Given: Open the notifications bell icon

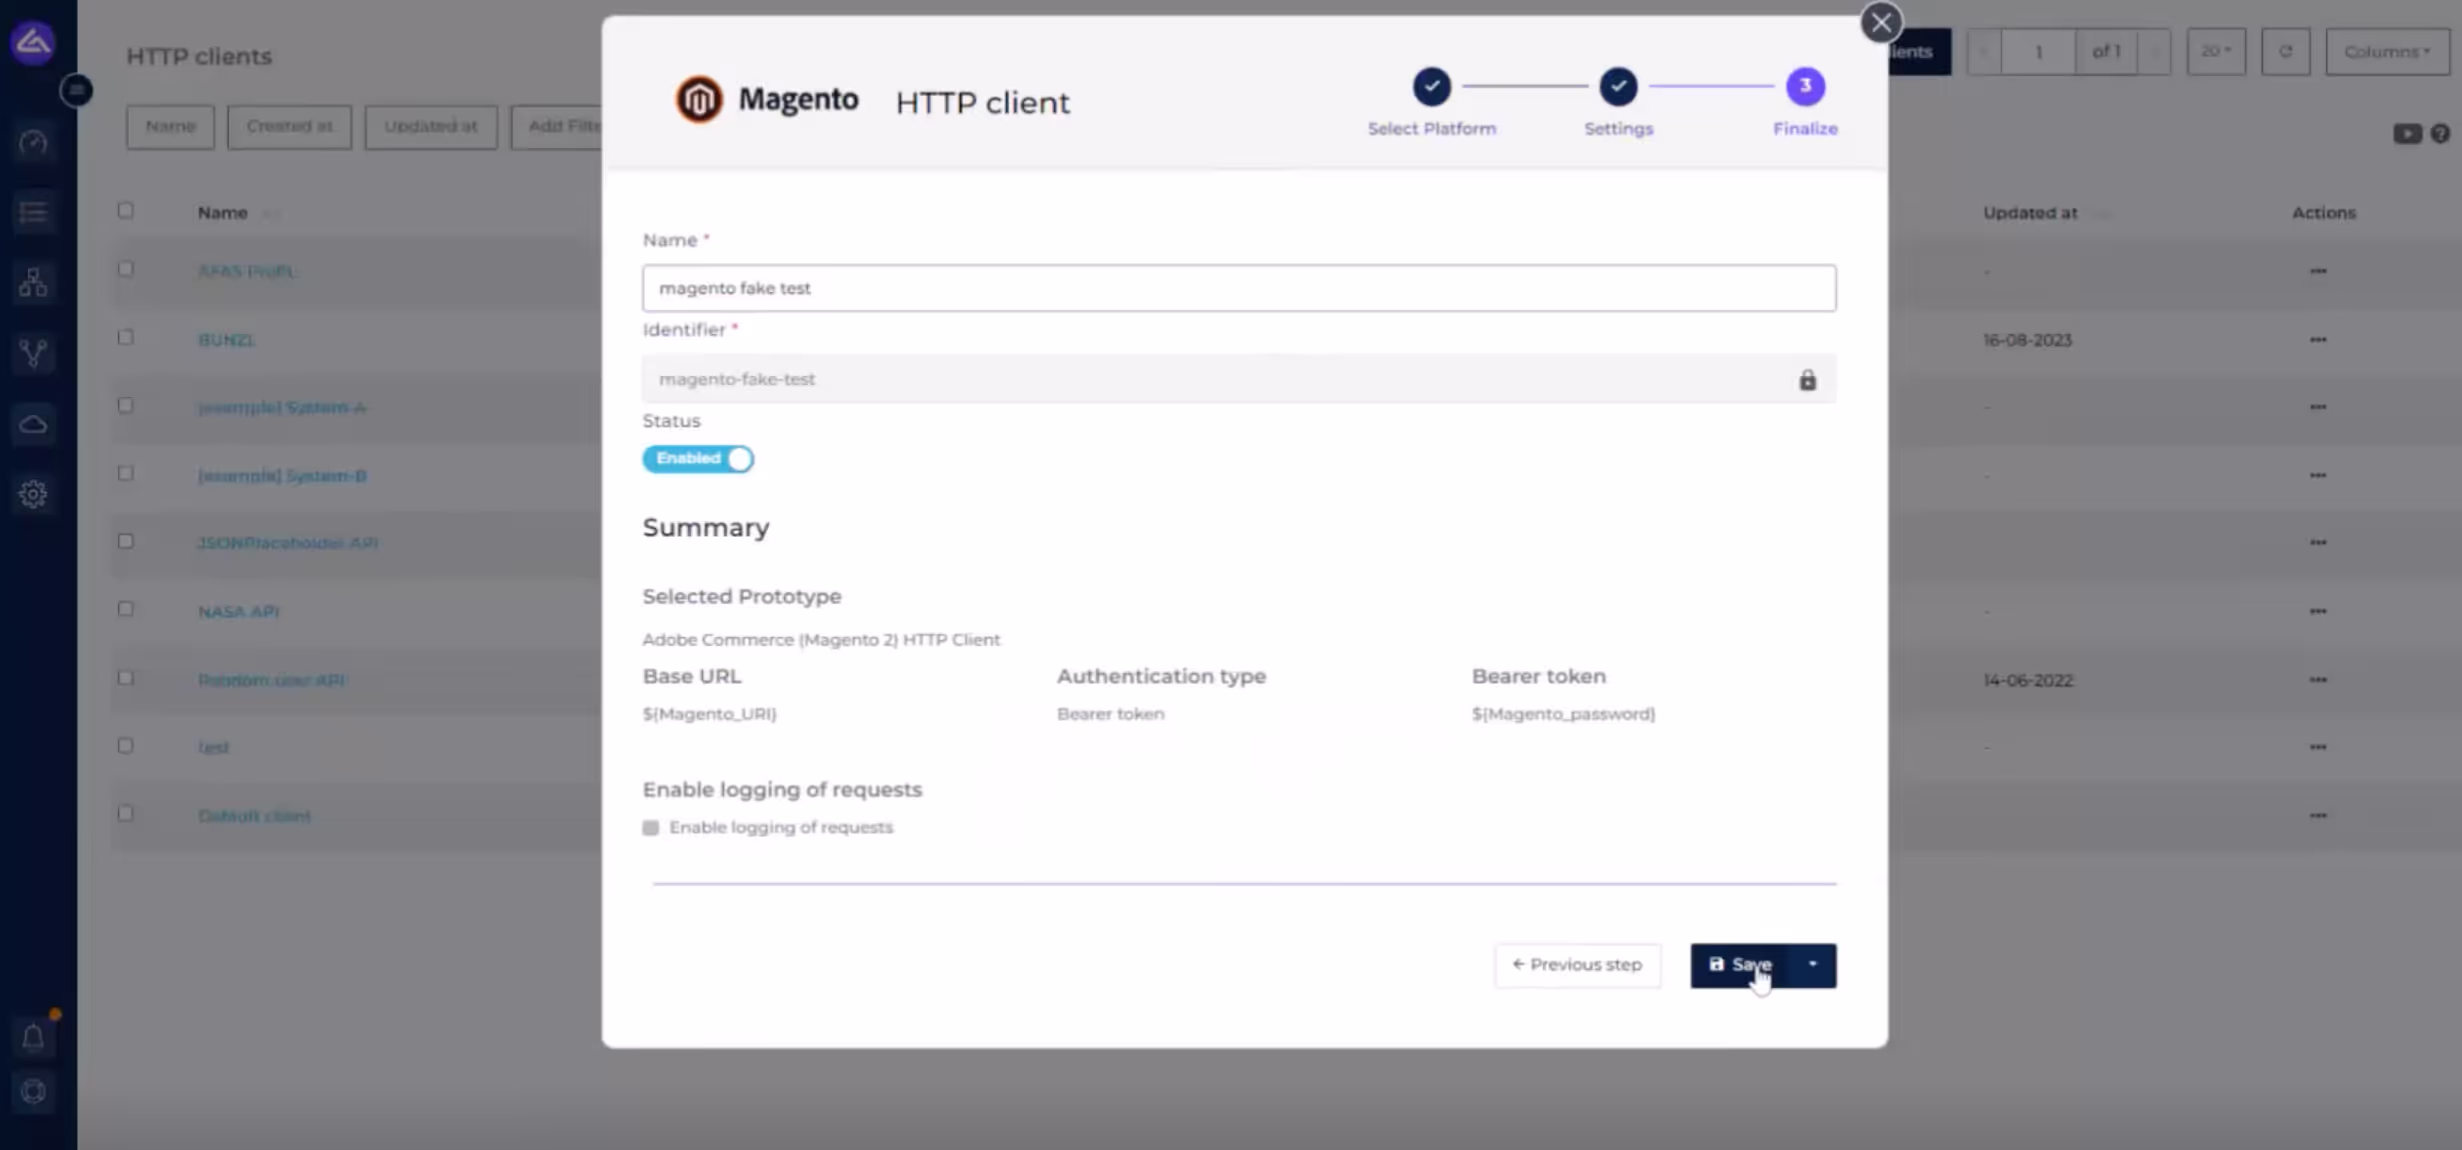Looking at the screenshot, I should pyautogui.click(x=33, y=1038).
